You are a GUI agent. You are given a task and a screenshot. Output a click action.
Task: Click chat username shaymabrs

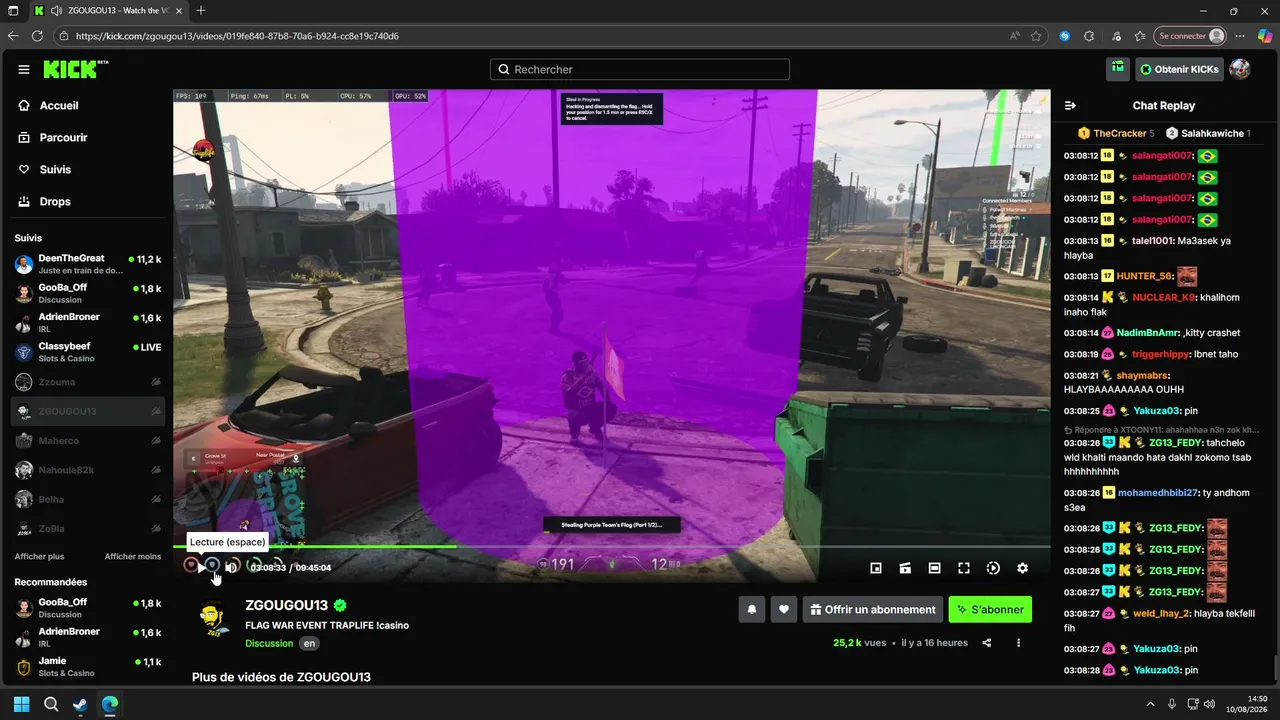click(1142, 376)
